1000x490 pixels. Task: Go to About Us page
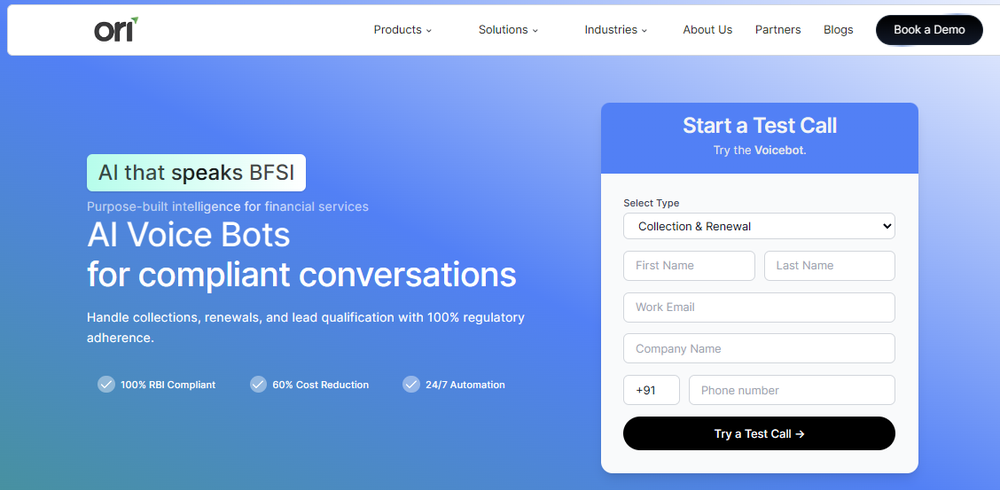708,30
